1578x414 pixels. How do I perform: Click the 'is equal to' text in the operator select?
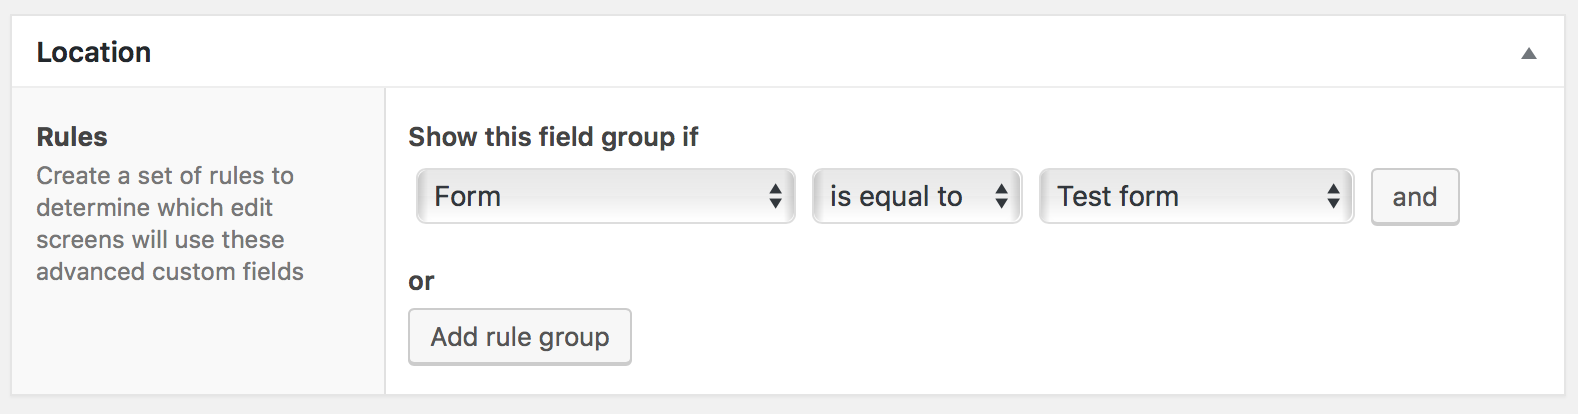(x=896, y=196)
